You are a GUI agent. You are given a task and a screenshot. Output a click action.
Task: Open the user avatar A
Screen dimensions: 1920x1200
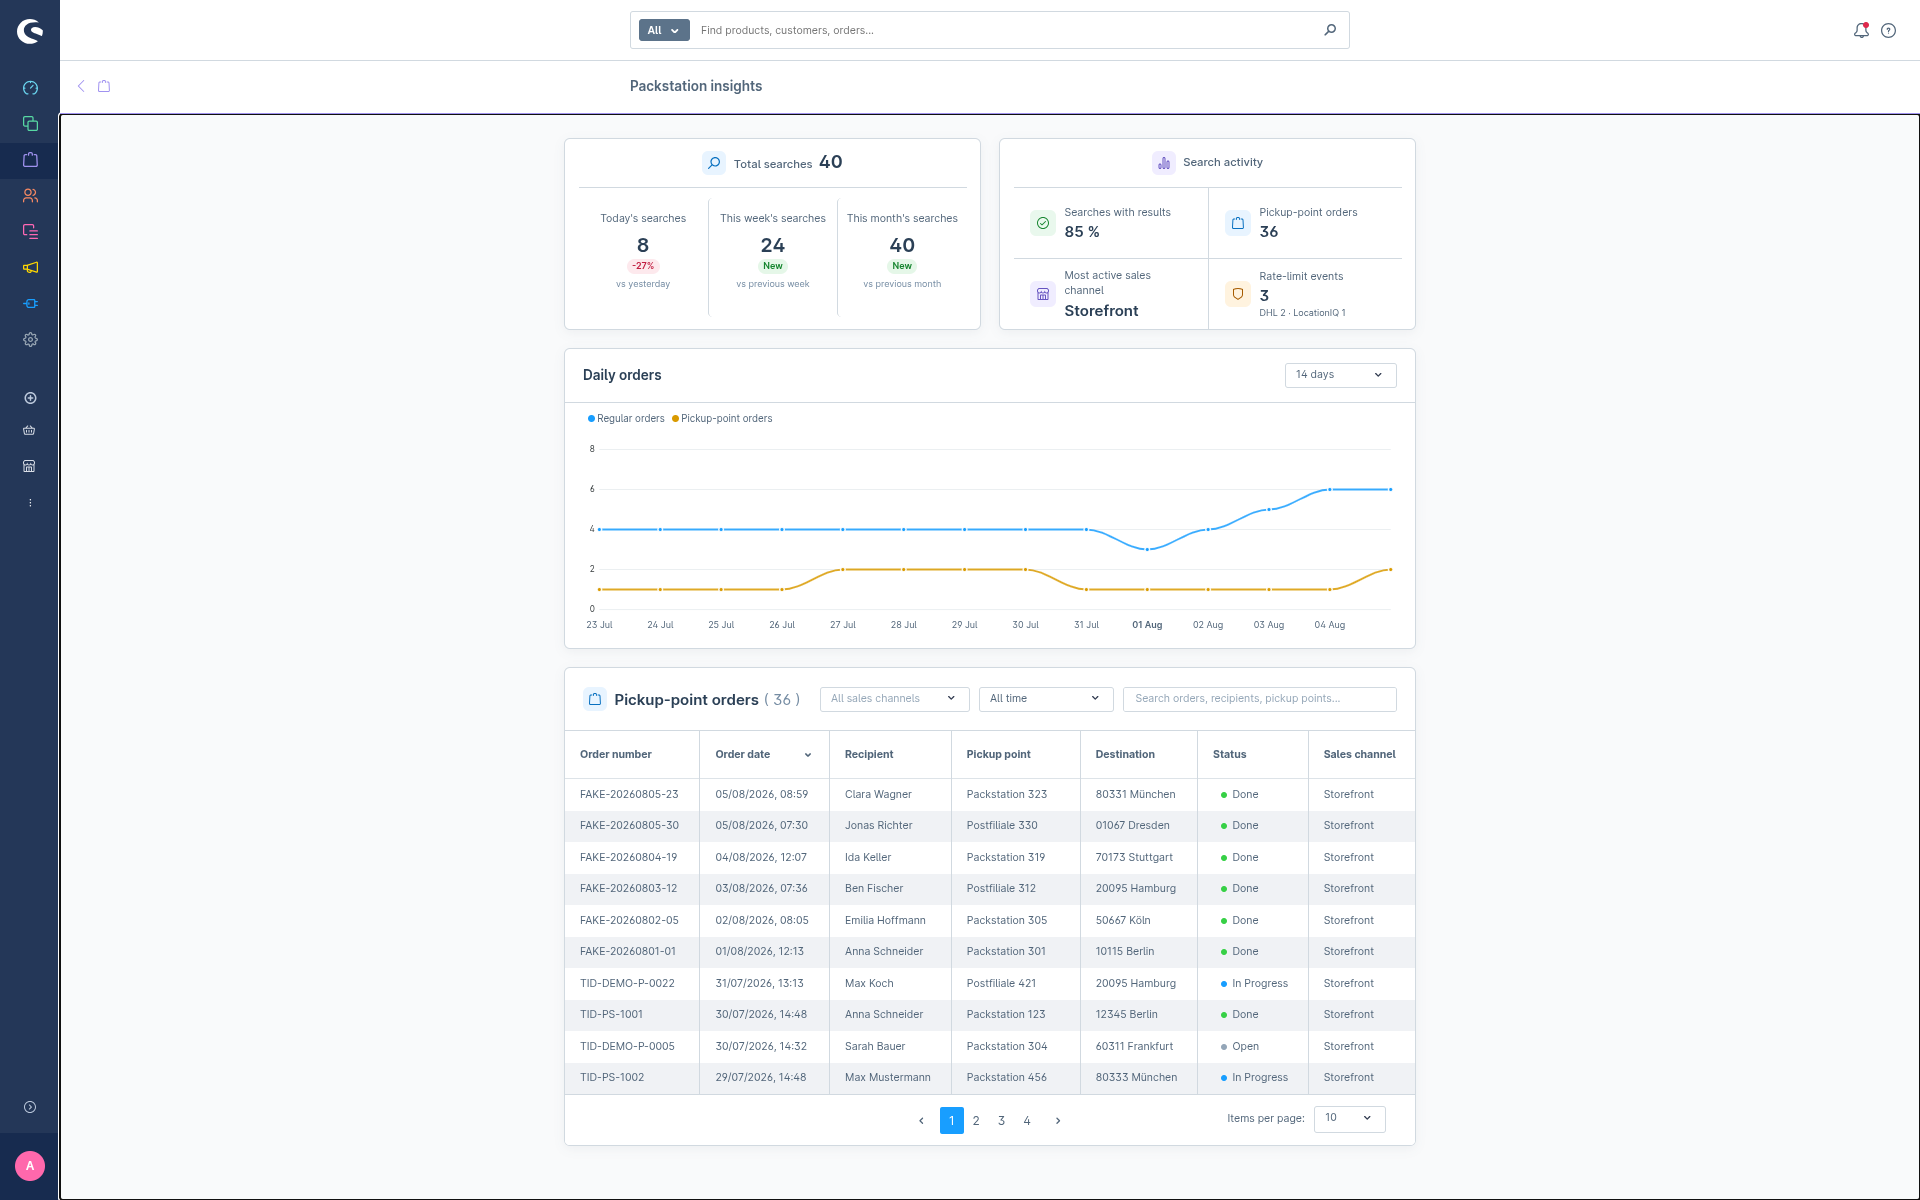pos(30,1166)
